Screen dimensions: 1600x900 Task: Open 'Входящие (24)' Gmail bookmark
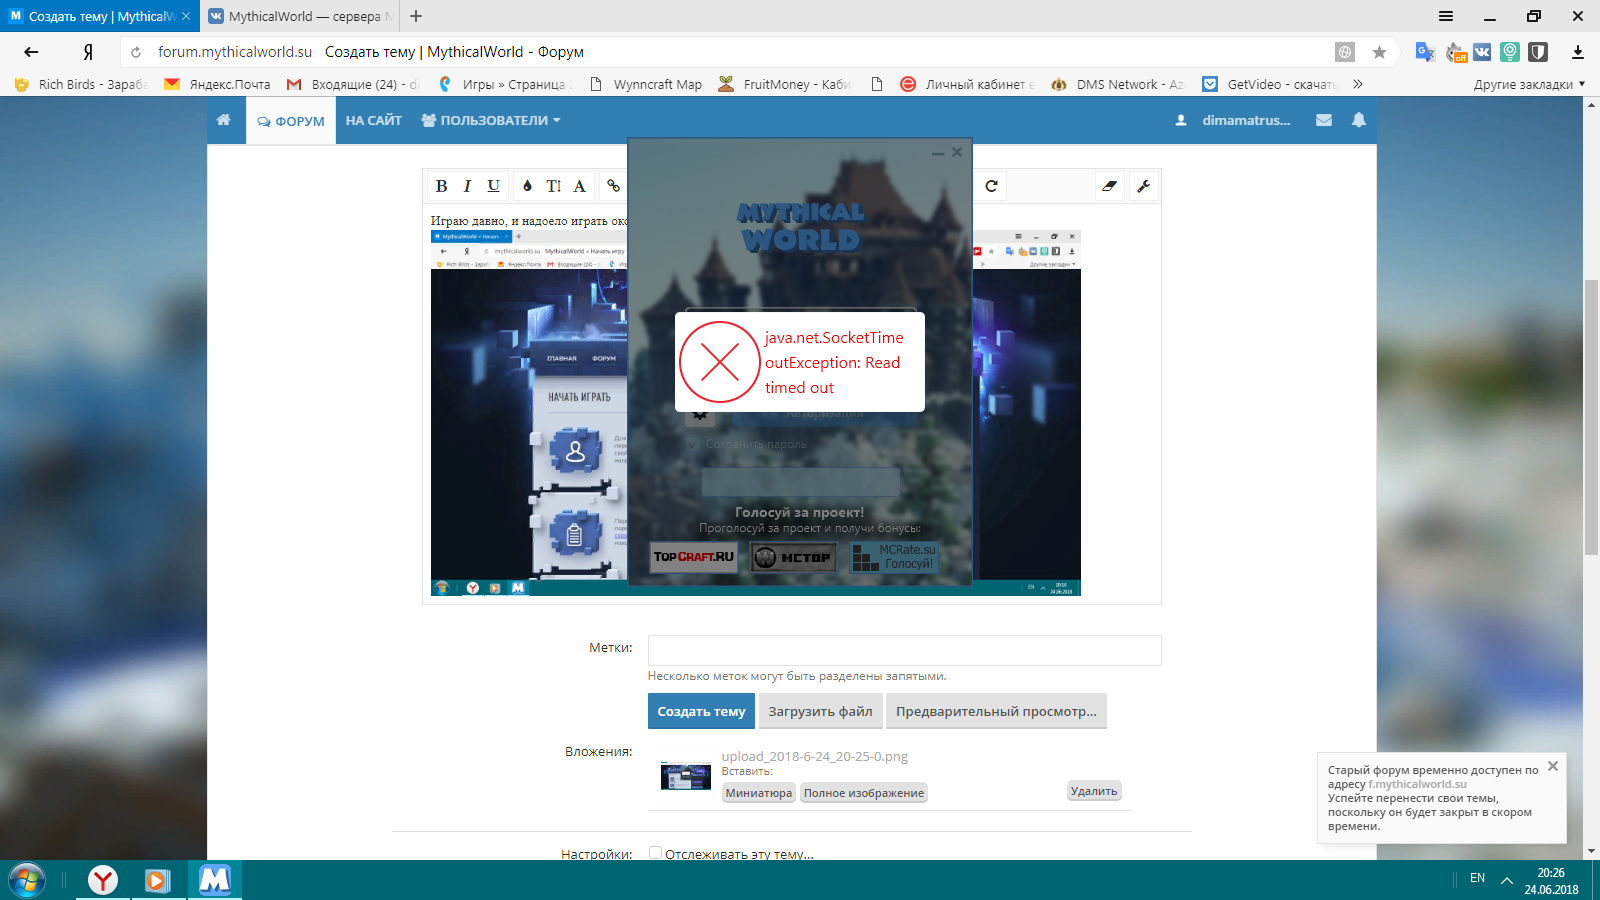pyautogui.click(x=353, y=84)
